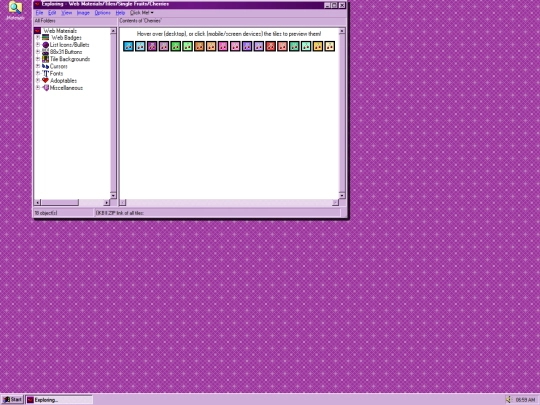
Task: Expand the Fonts tree node
Action: [x=38, y=73]
